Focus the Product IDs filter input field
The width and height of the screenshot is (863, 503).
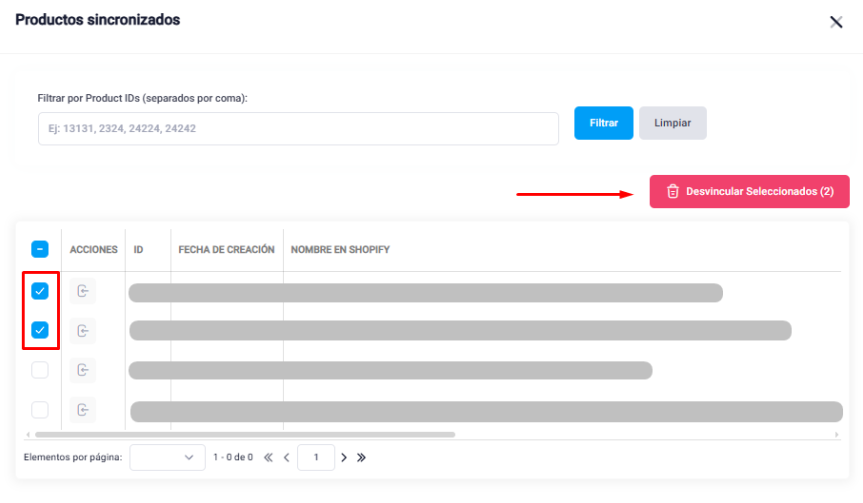pos(298,128)
